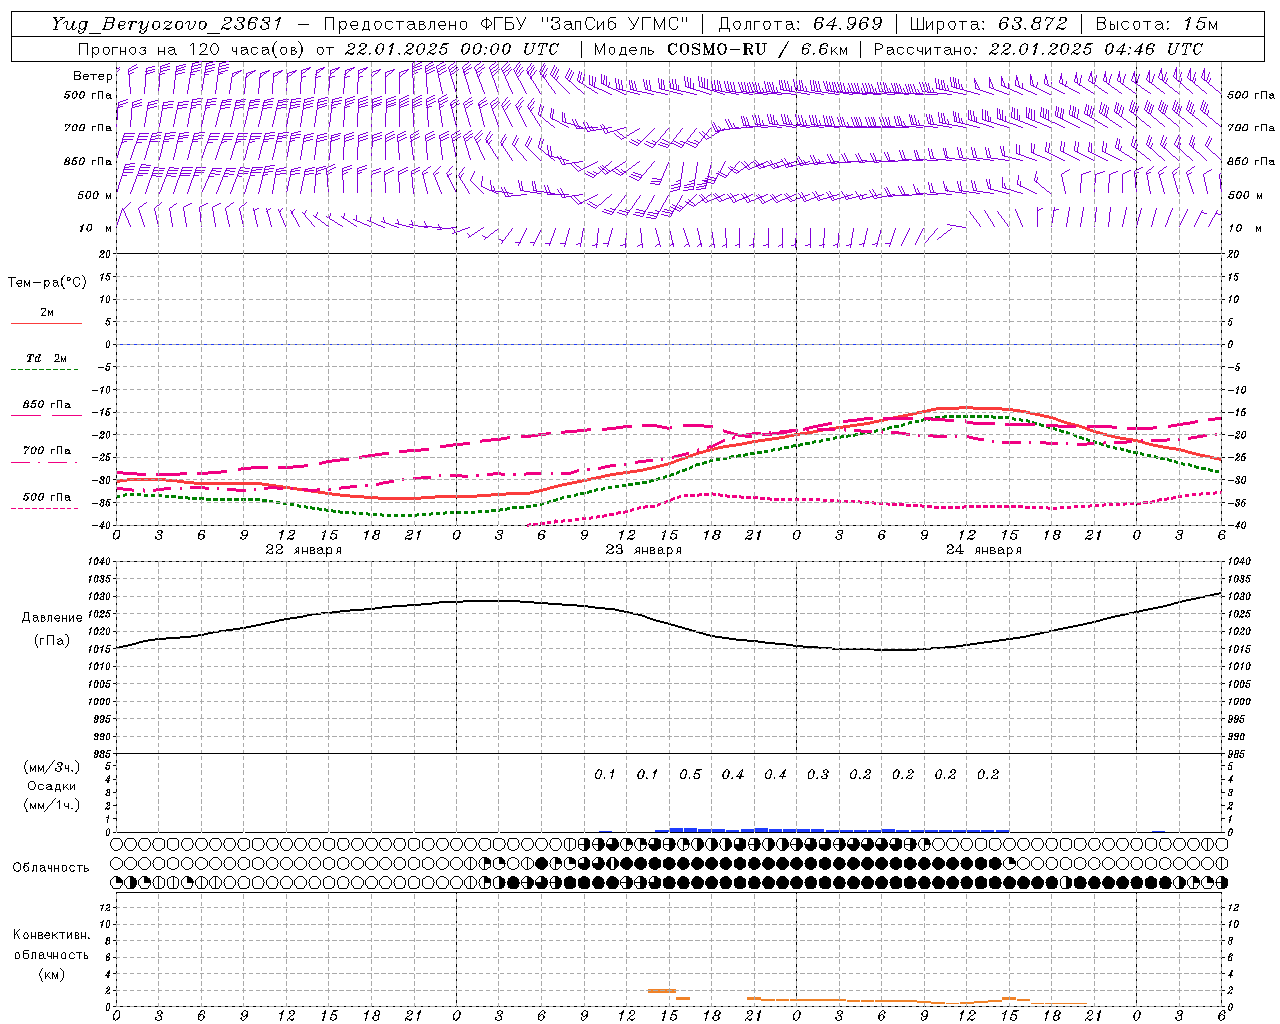Click the solid line sample under 2м legend
This screenshot has width=1280, height=1024.
[46, 324]
